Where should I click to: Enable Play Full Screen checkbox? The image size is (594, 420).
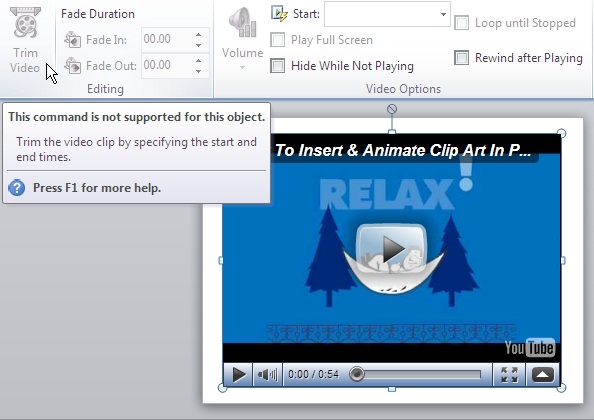[x=278, y=40]
